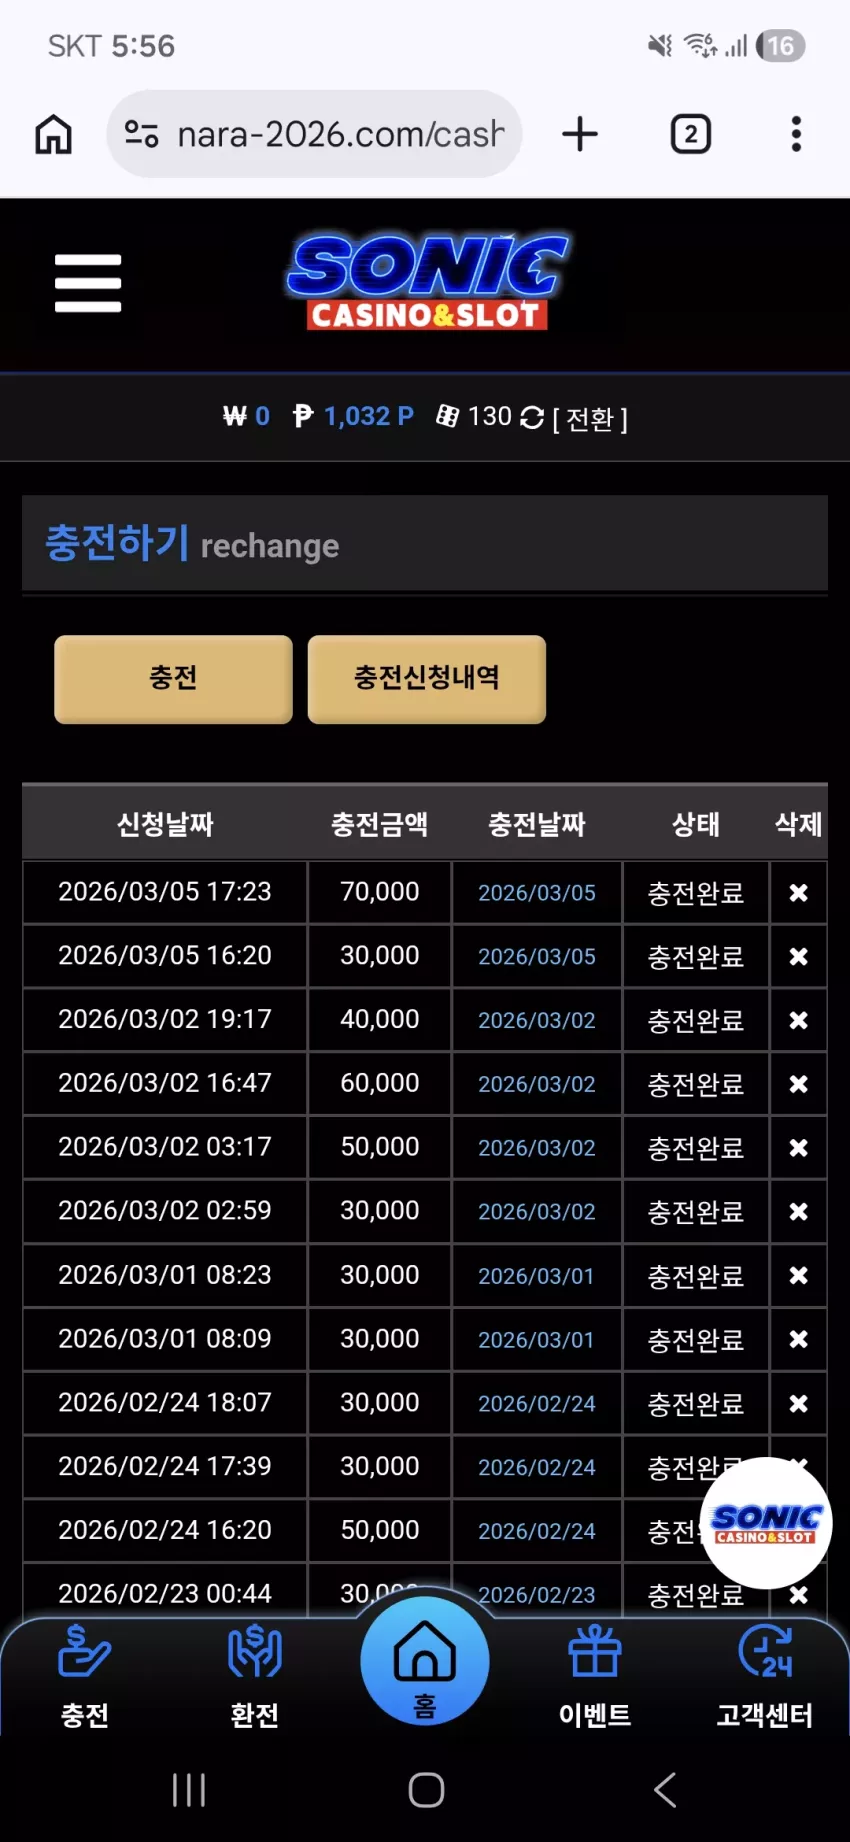Tap the floating Sonic Casino round badge
Image resolution: width=850 pixels, height=1842 pixels.
click(x=766, y=1523)
